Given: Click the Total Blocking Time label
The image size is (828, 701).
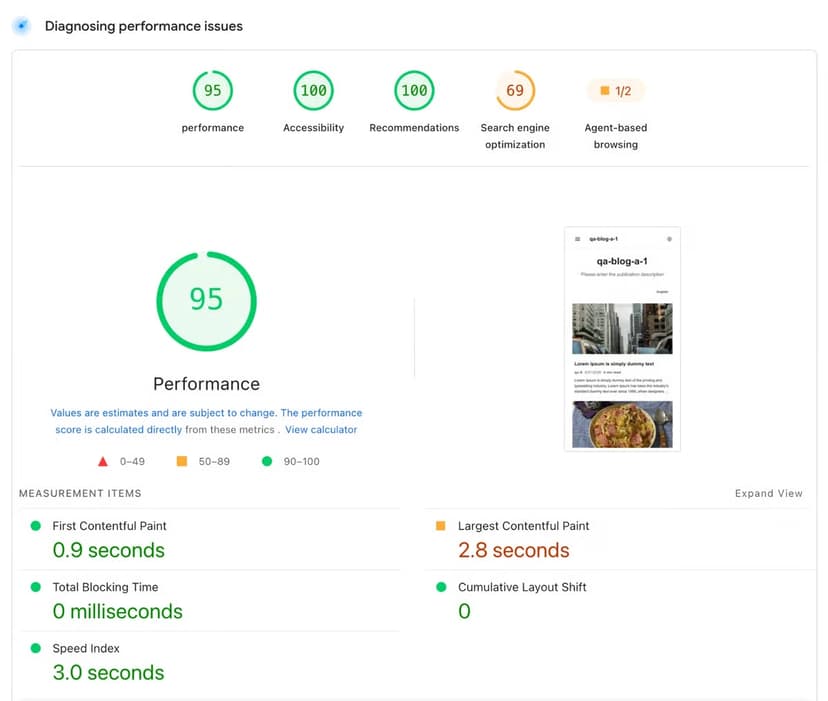Looking at the screenshot, I should click(x=105, y=587).
